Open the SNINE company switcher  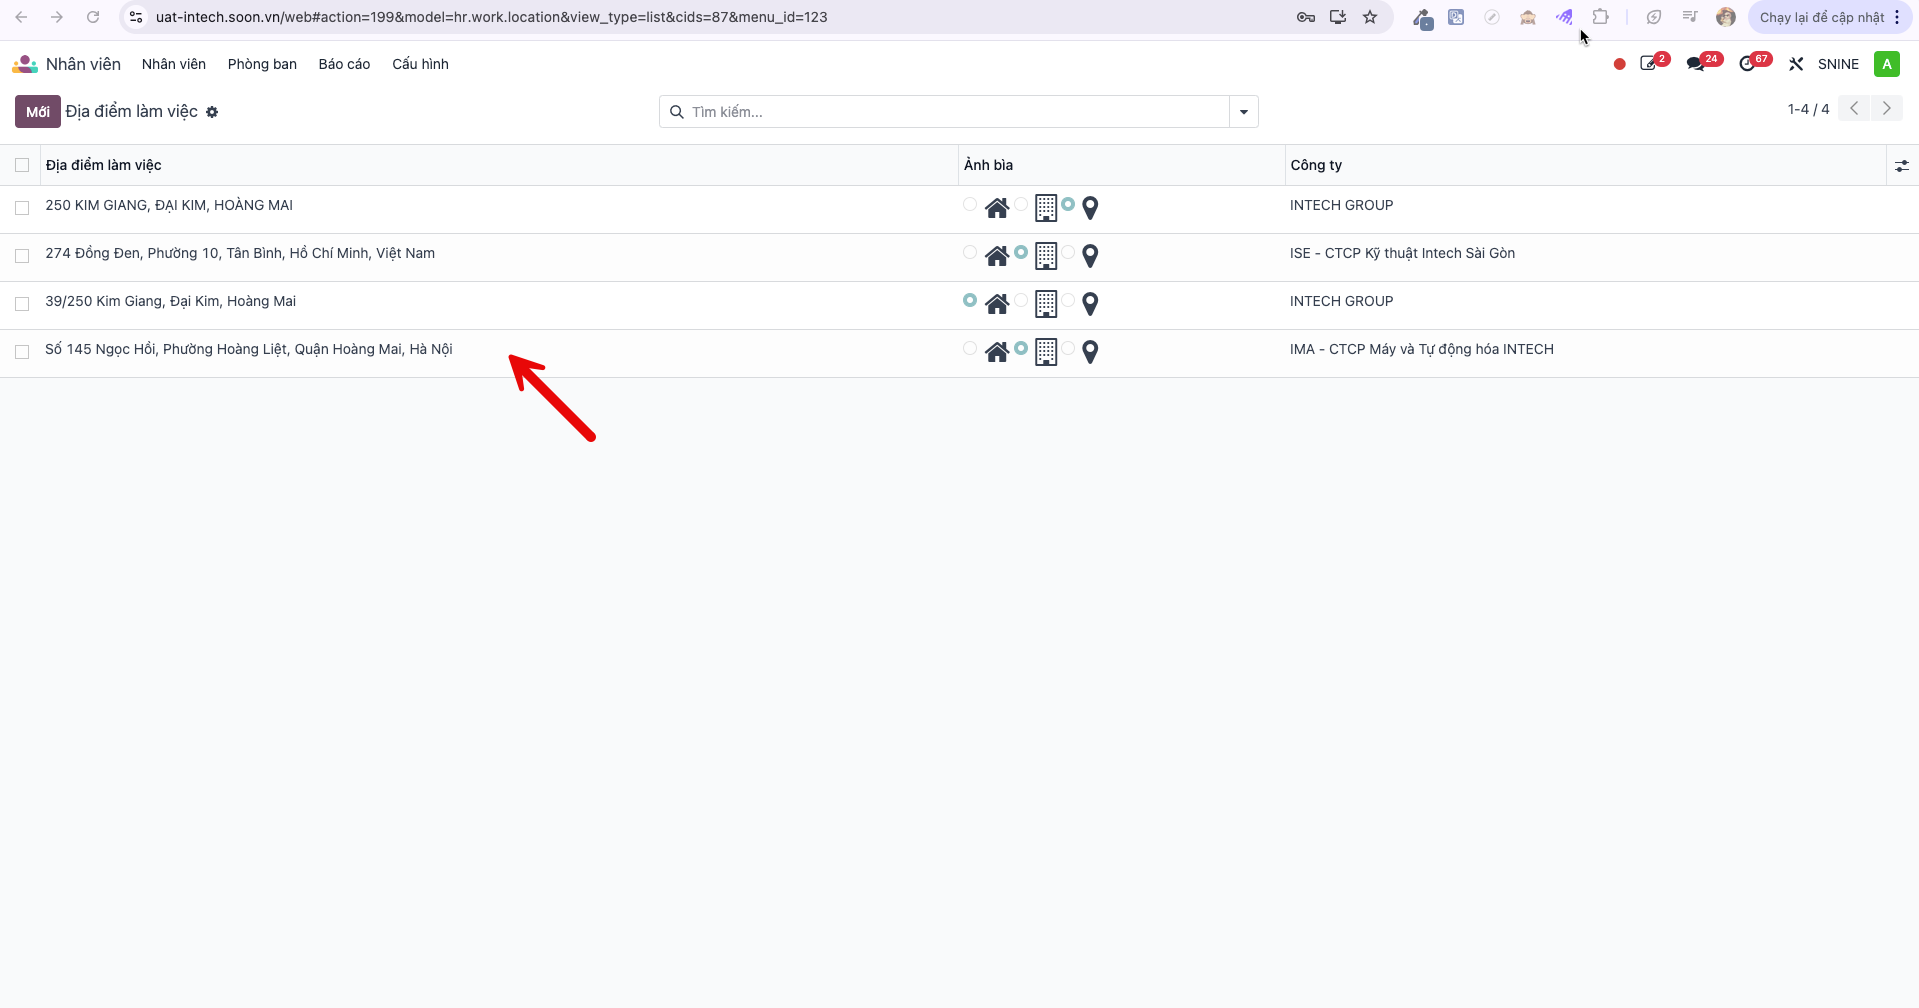tap(1838, 64)
